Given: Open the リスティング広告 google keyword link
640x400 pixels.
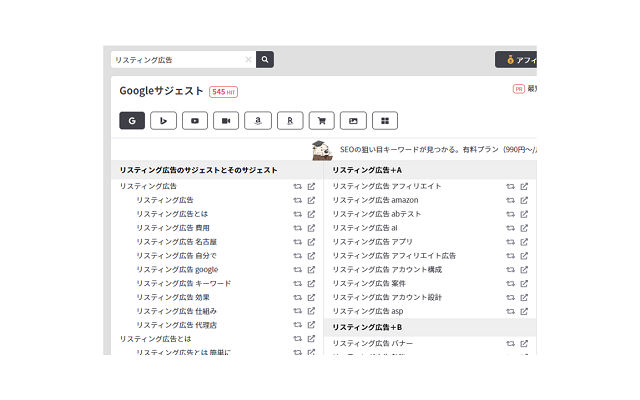Looking at the screenshot, I should coord(177,270).
